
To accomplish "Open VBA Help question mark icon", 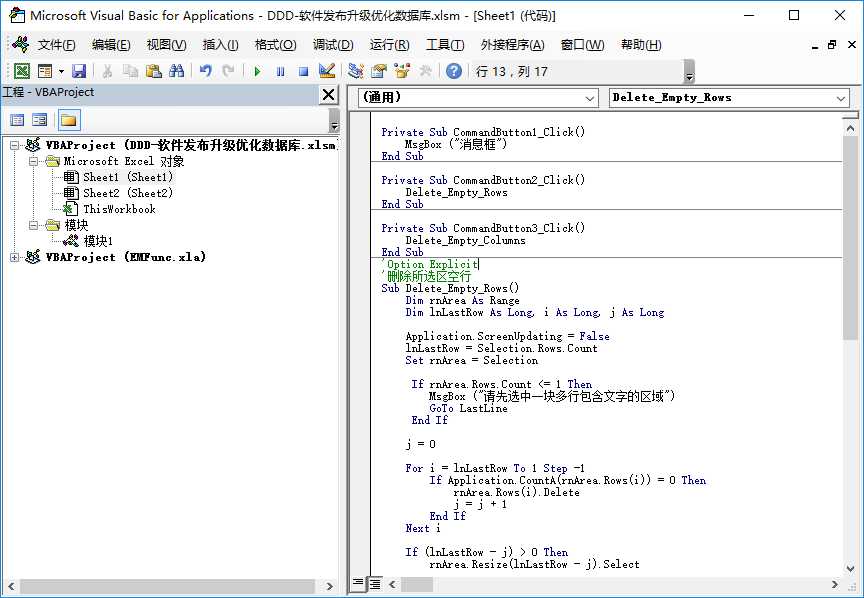I will [453, 71].
